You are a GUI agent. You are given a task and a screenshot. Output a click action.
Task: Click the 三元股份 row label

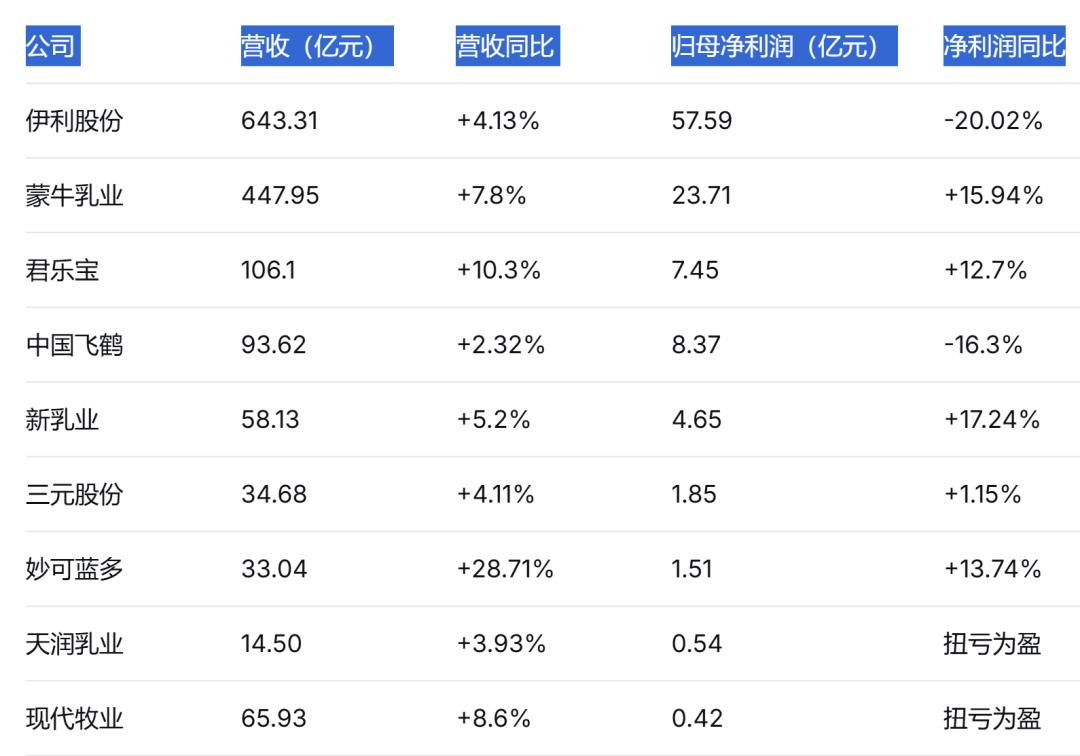pos(74,494)
